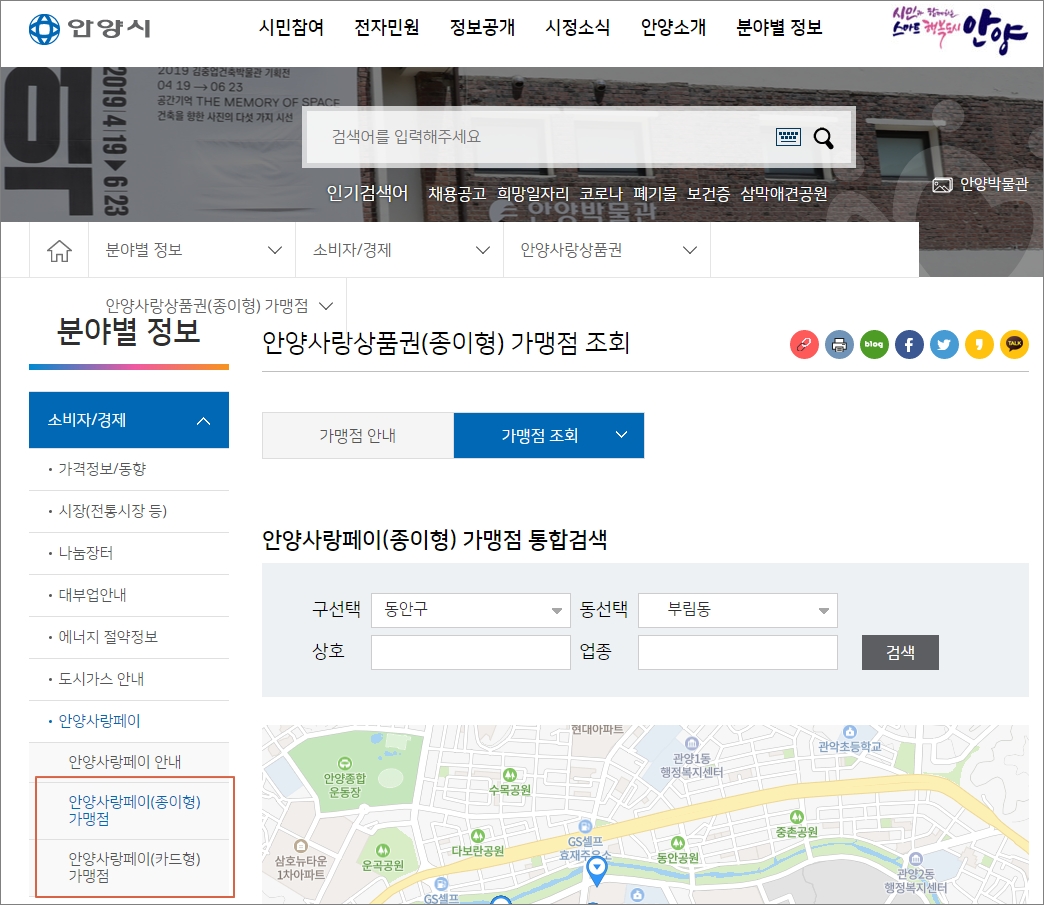Open sidebar item 나눔장터
Viewport: 1044px width, 905px height.
(x=85, y=553)
